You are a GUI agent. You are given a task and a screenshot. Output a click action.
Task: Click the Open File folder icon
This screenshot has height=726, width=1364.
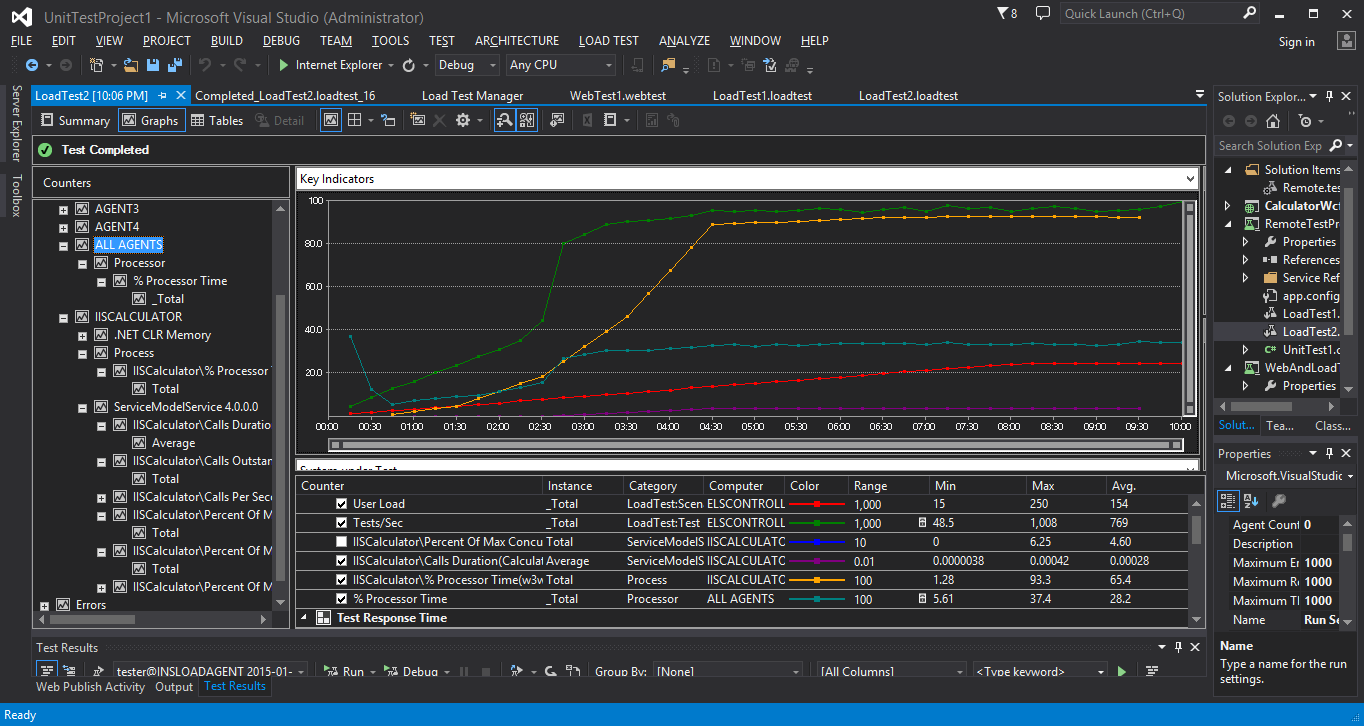[x=131, y=65]
